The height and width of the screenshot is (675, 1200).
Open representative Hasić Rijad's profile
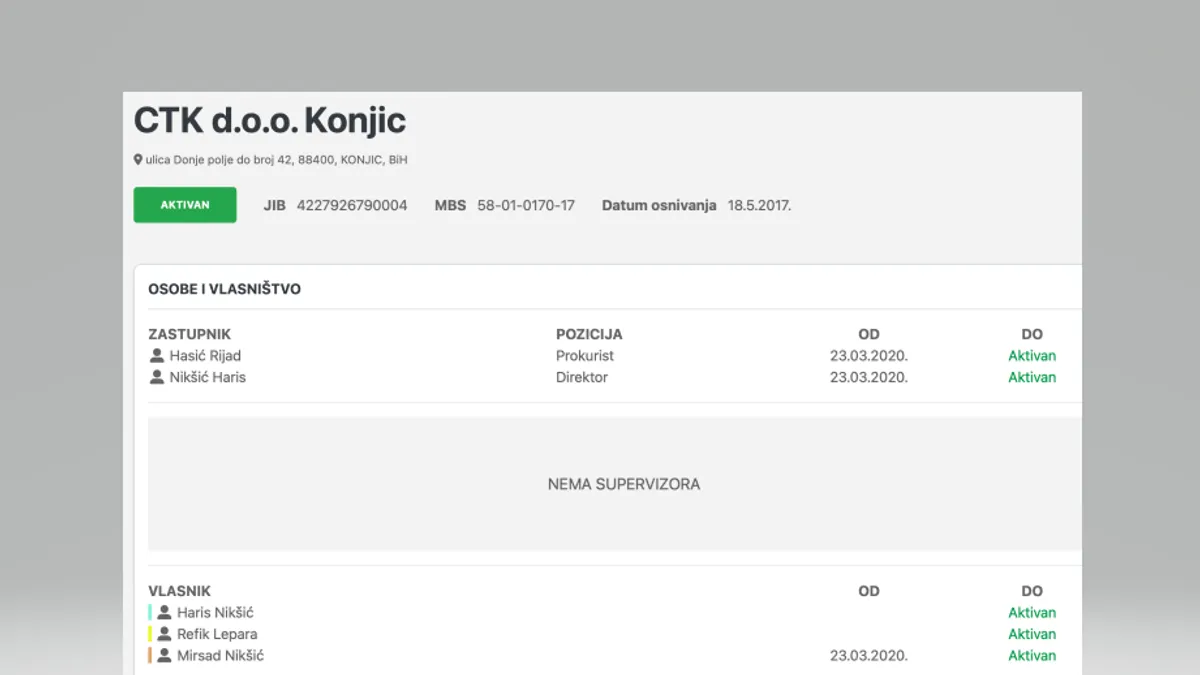[205, 356]
